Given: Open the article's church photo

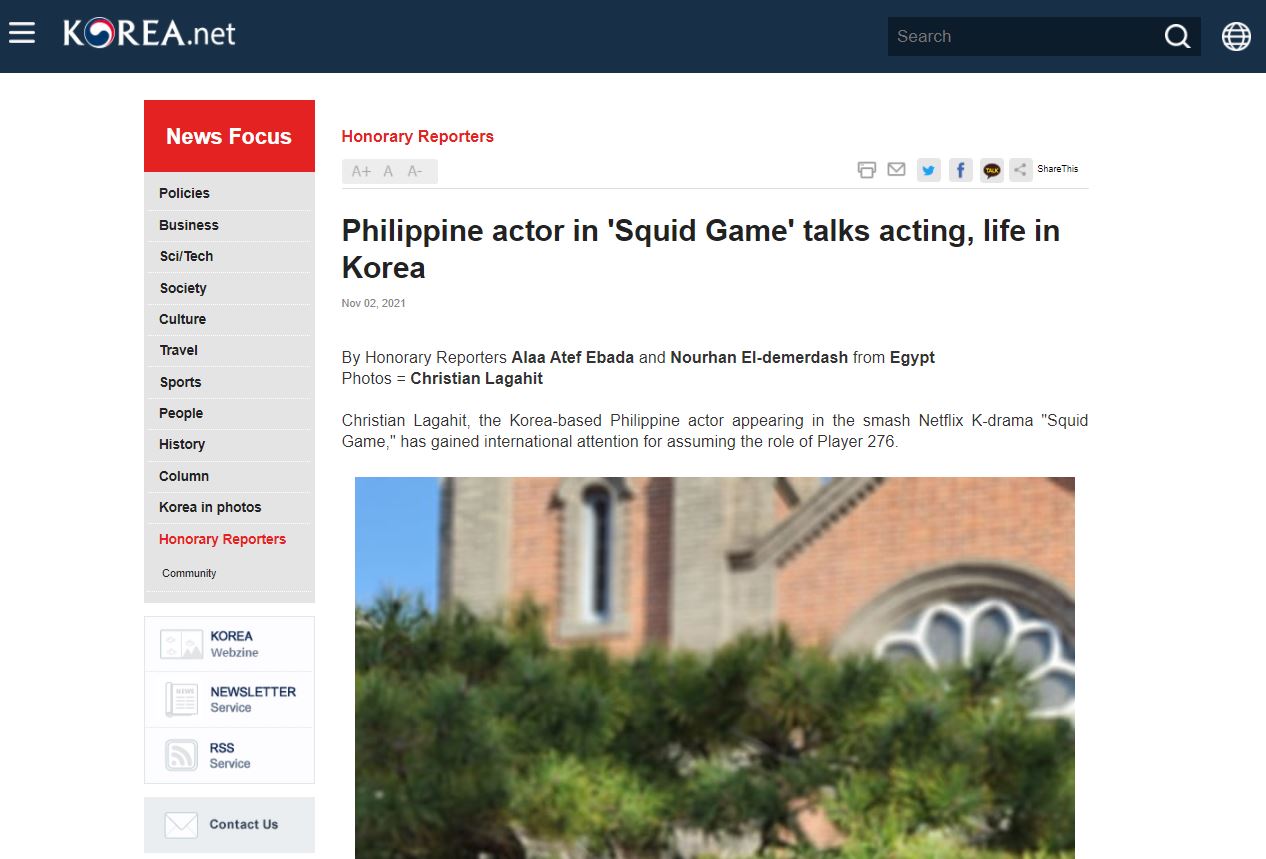Looking at the screenshot, I should (715, 668).
